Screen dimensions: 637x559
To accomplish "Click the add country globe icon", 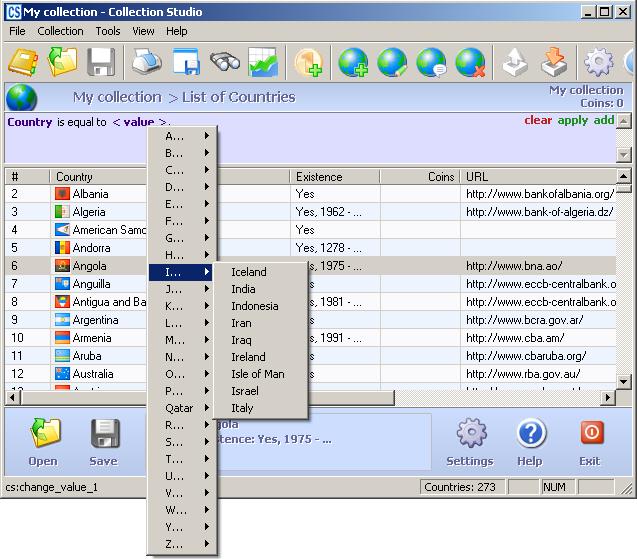I will pyautogui.click(x=353, y=62).
